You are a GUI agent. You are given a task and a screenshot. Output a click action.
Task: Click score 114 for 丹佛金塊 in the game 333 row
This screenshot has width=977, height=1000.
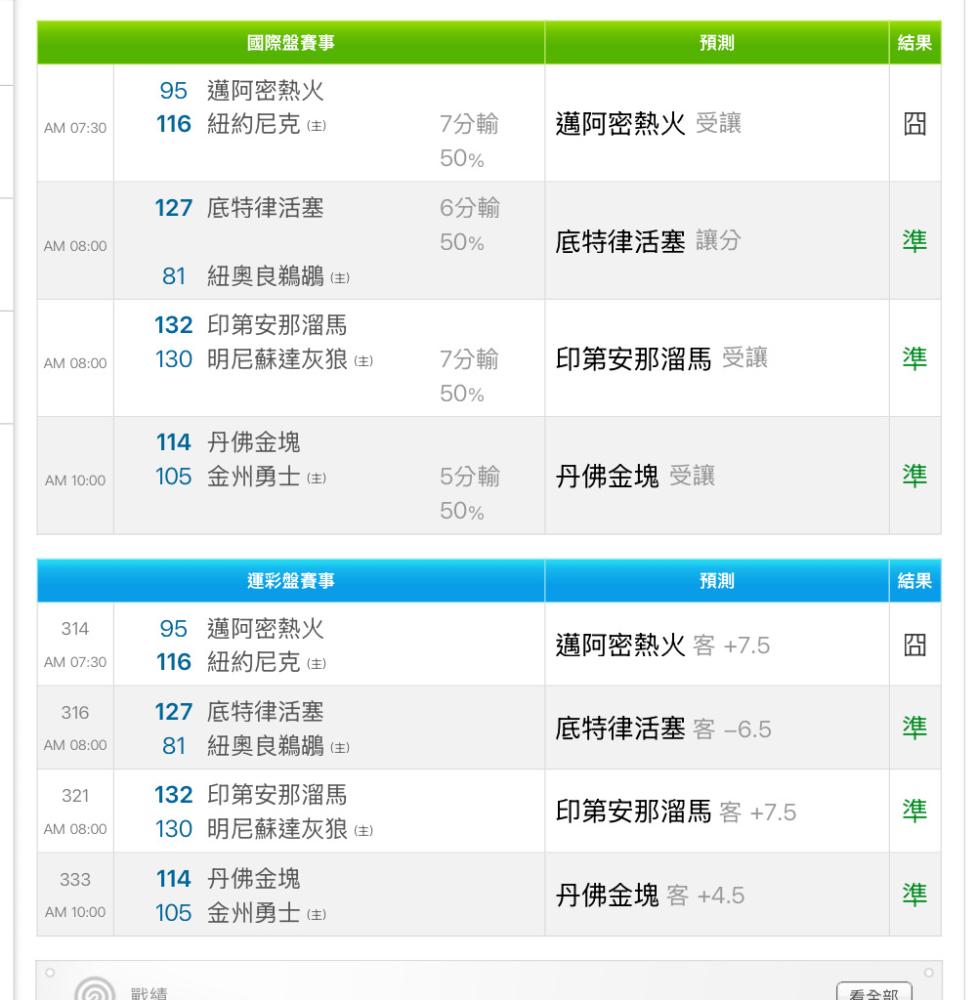click(x=173, y=879)
